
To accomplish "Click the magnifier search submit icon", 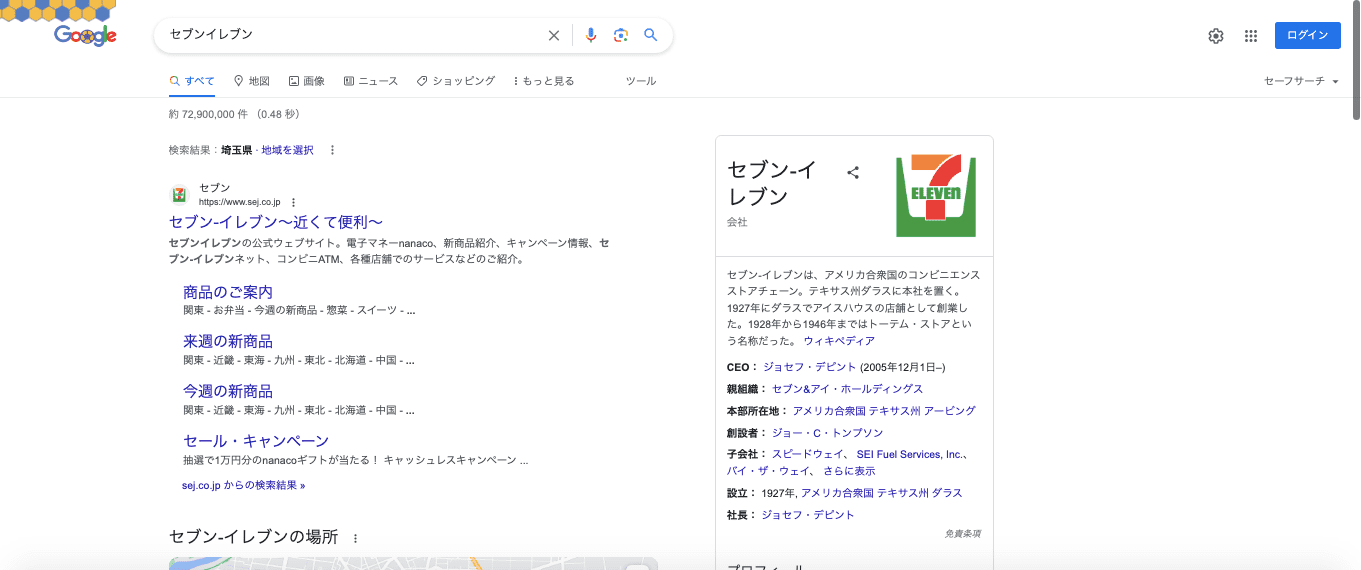I will coord(651,35).
